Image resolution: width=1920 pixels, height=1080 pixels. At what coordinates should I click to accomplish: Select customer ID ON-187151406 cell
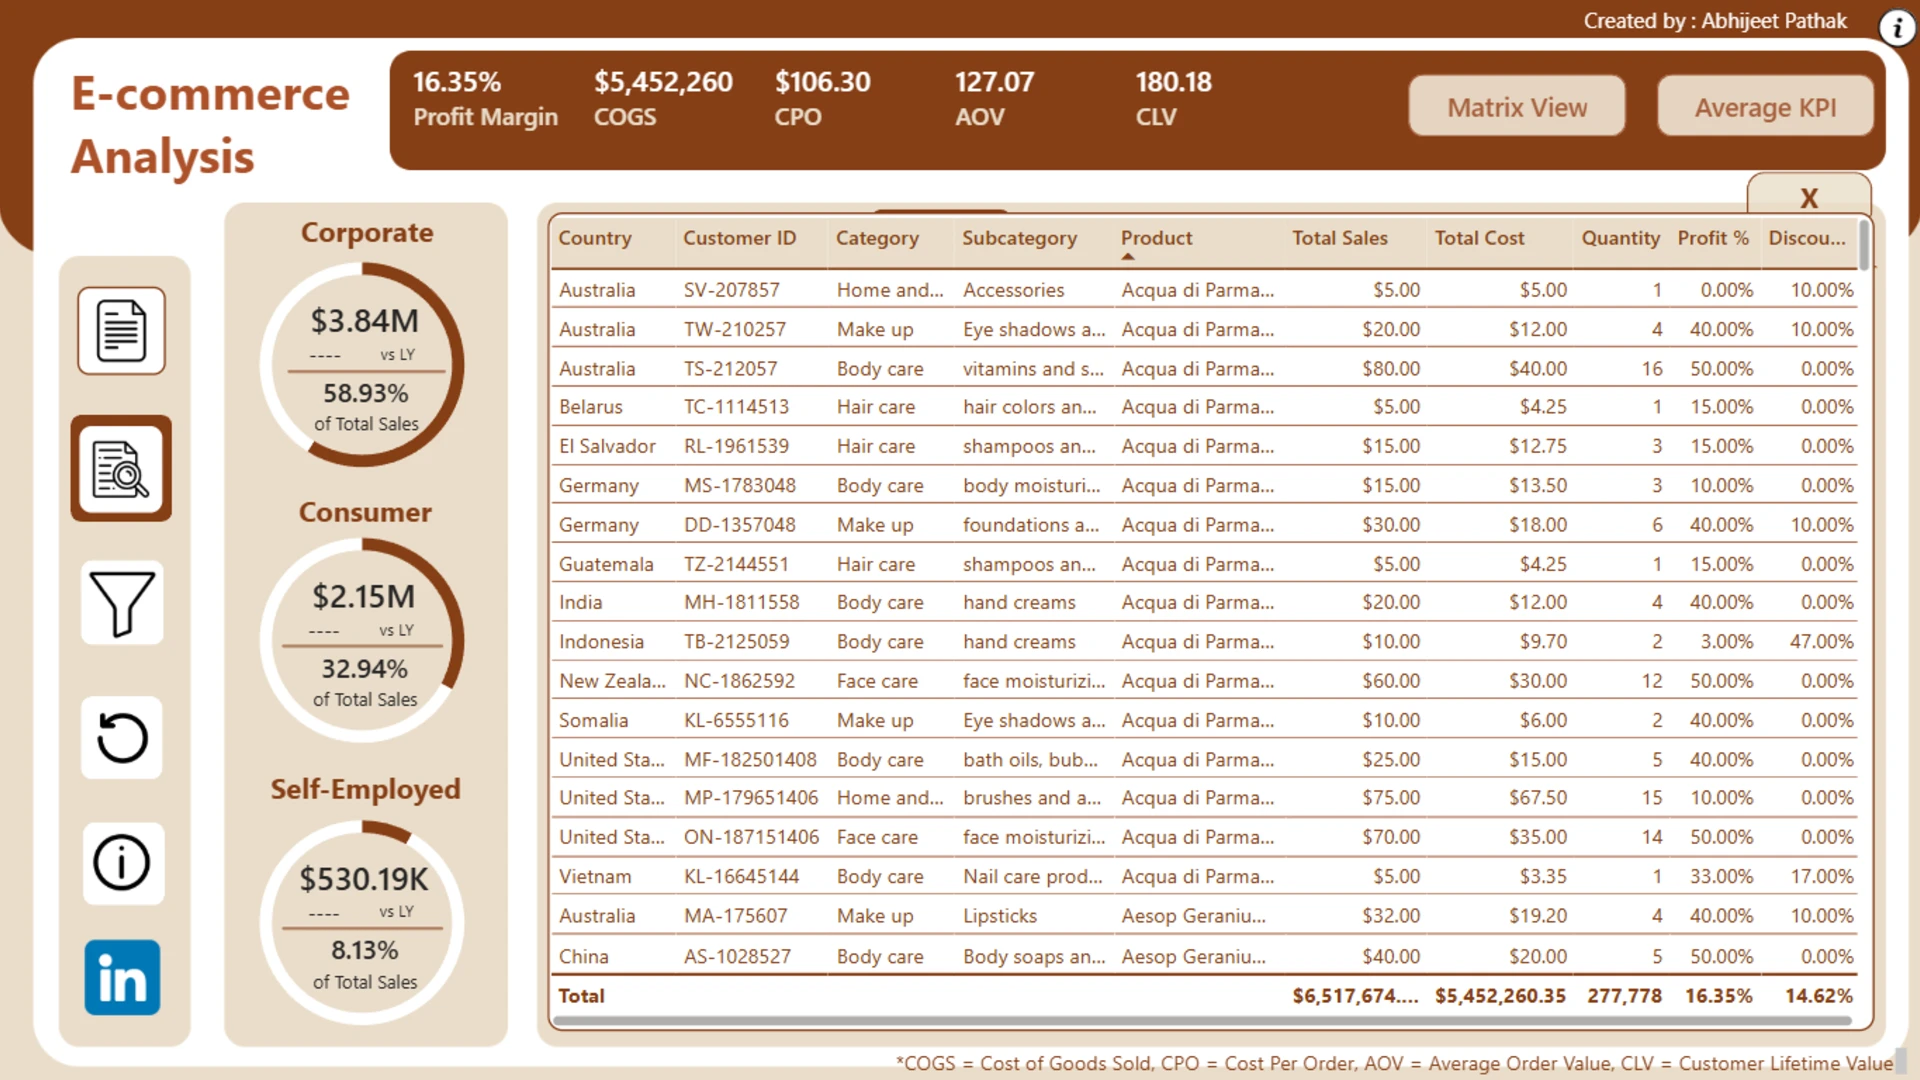(751, 837)
